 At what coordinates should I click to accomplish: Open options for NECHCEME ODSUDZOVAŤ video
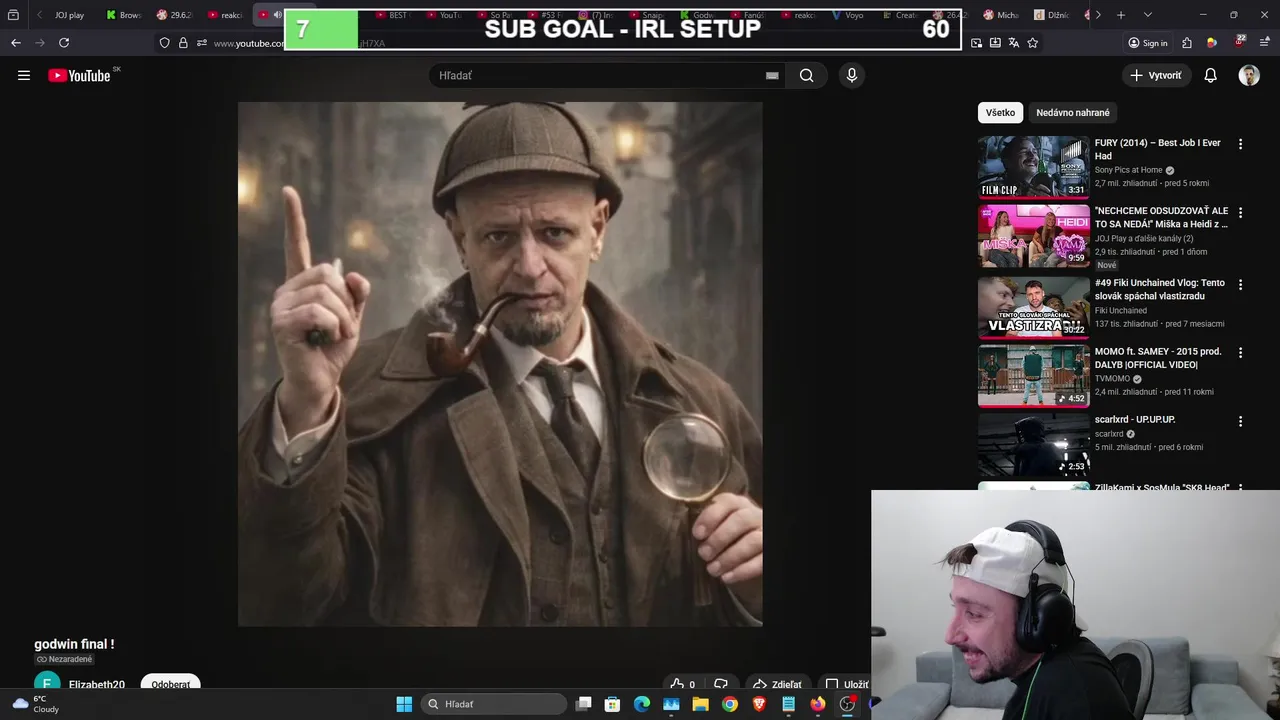click(x=1240, y=213)
